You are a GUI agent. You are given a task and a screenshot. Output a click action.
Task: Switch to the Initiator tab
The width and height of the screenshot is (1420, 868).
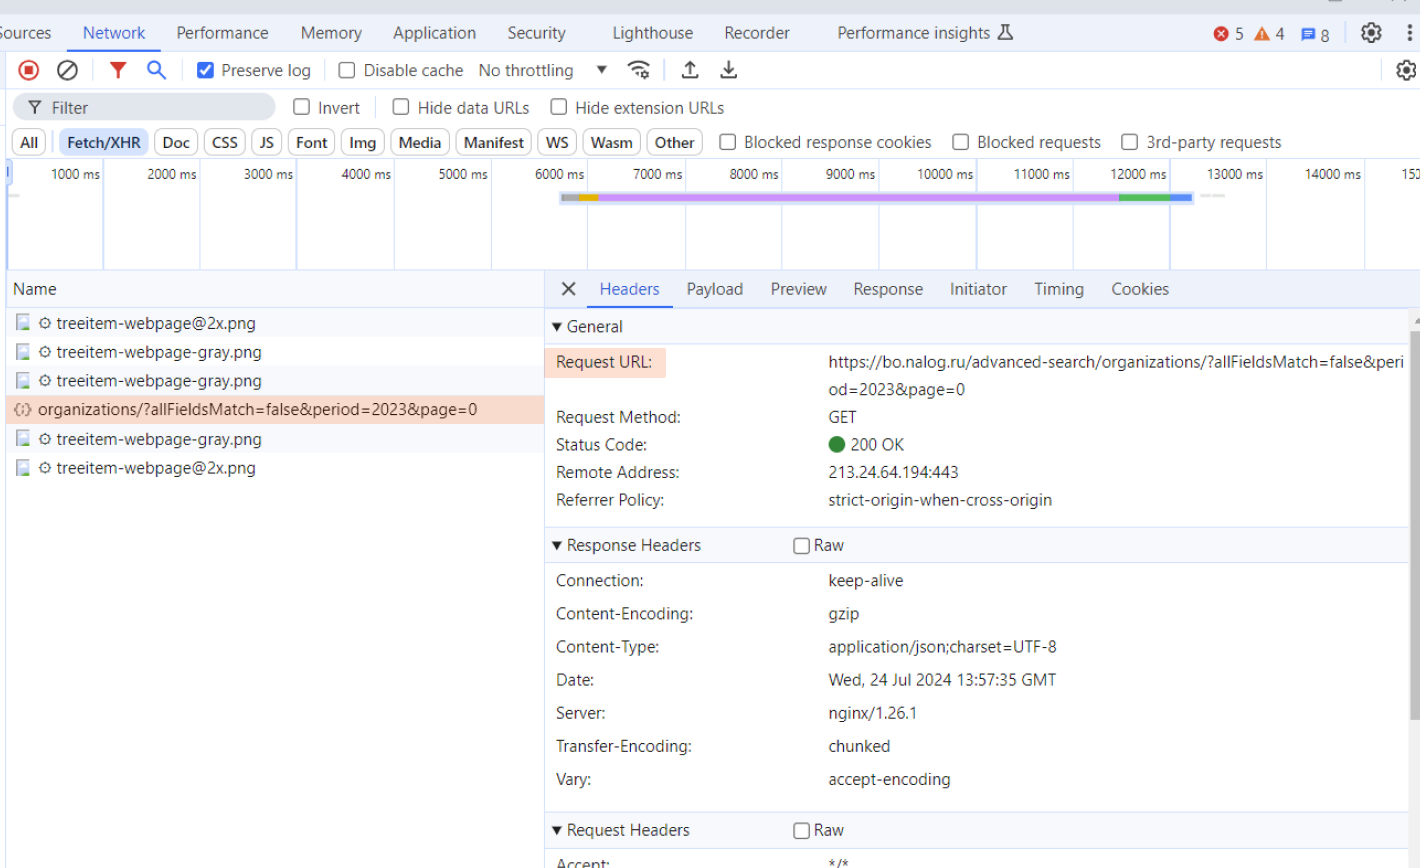click(978, 289)
